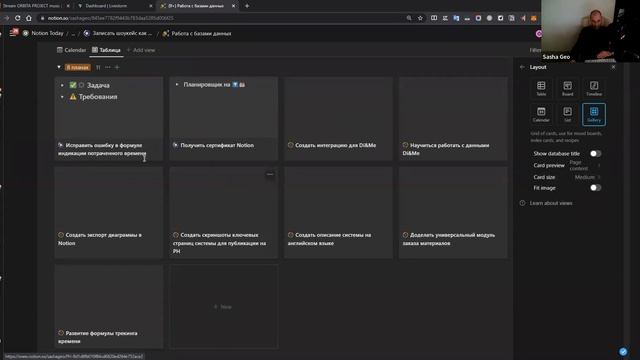Open the Исправить ошибку в формуле card
The width and height of the screenshot is (640, 360).
pyautogui.click(x=109, y=118)
